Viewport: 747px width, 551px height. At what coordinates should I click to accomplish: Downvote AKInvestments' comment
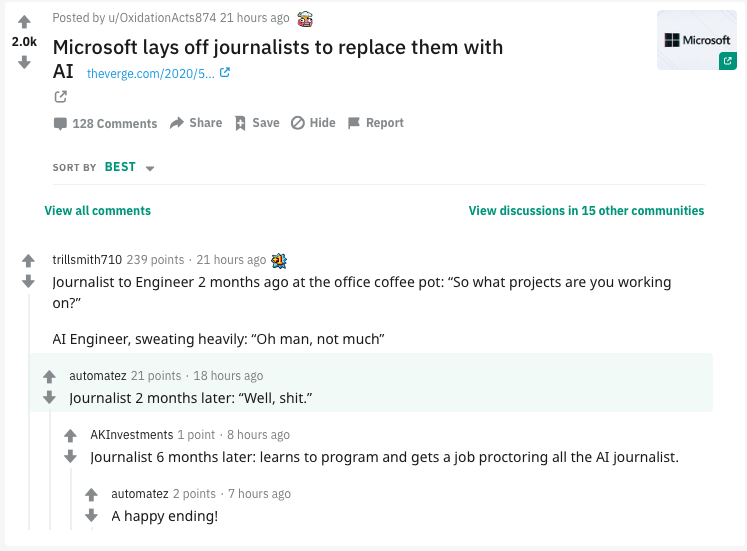70,456
